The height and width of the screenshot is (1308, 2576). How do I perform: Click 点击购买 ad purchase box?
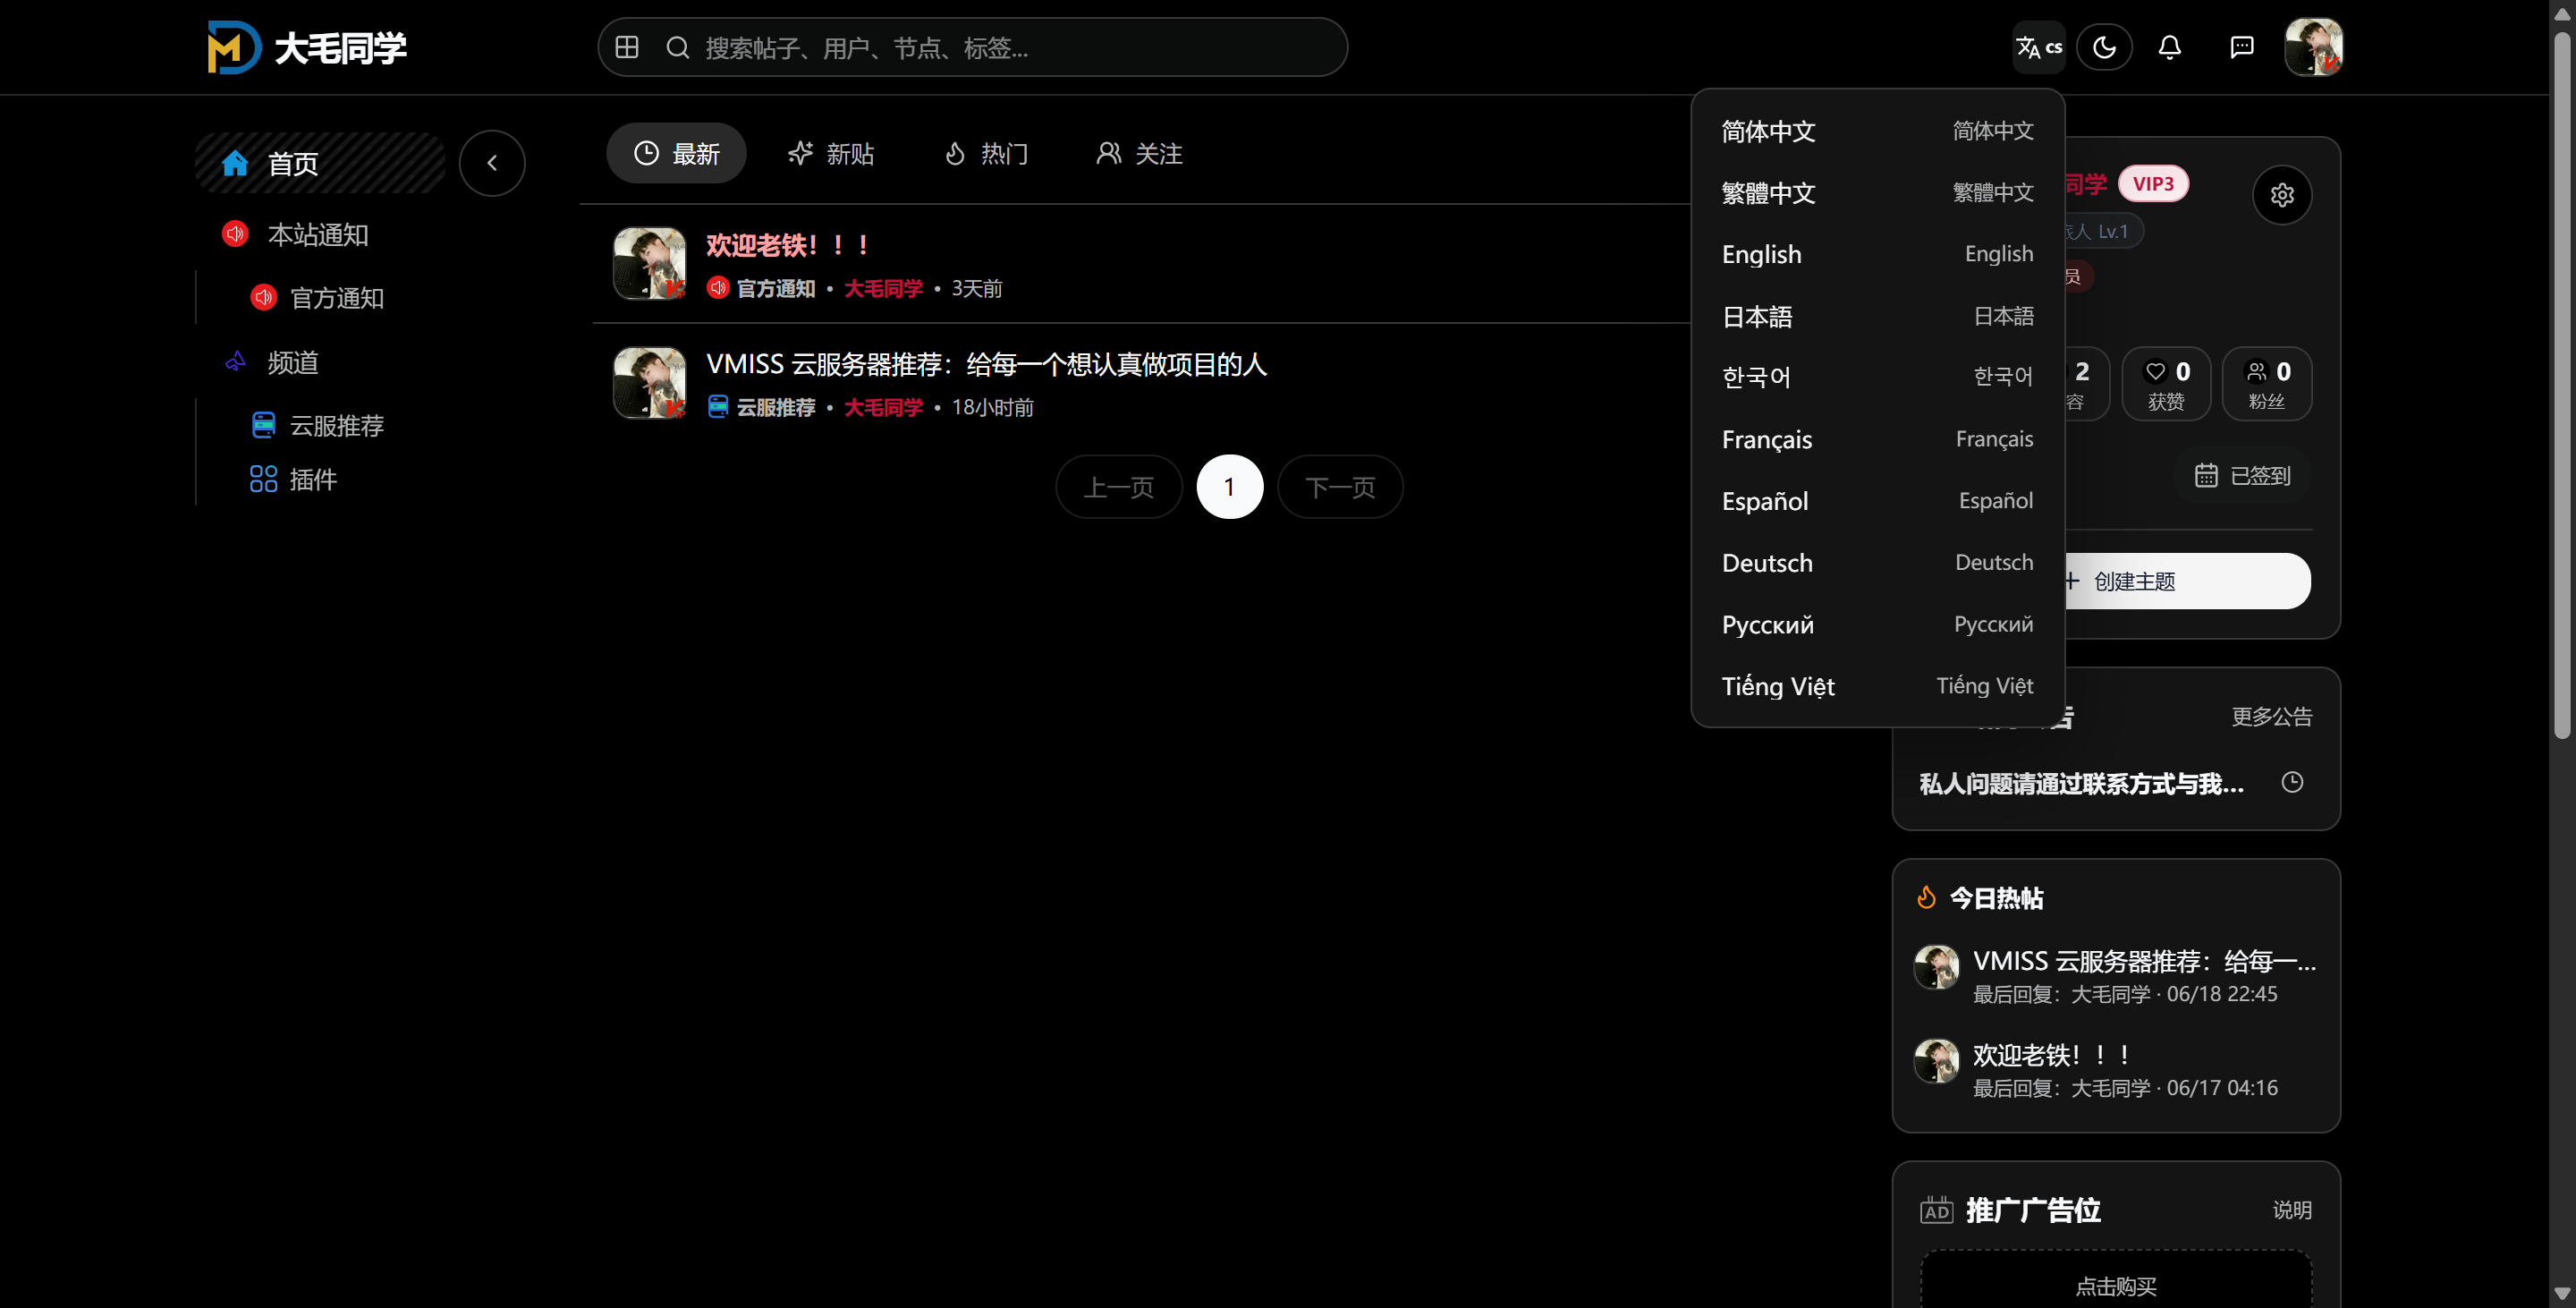(2116, 1279)
